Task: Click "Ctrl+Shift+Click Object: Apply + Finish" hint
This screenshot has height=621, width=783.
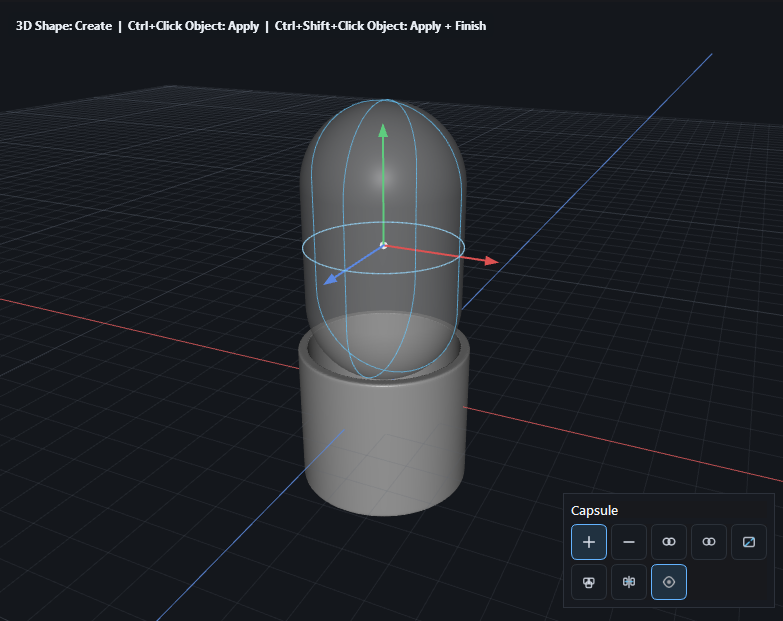Action: coord(380,26)
